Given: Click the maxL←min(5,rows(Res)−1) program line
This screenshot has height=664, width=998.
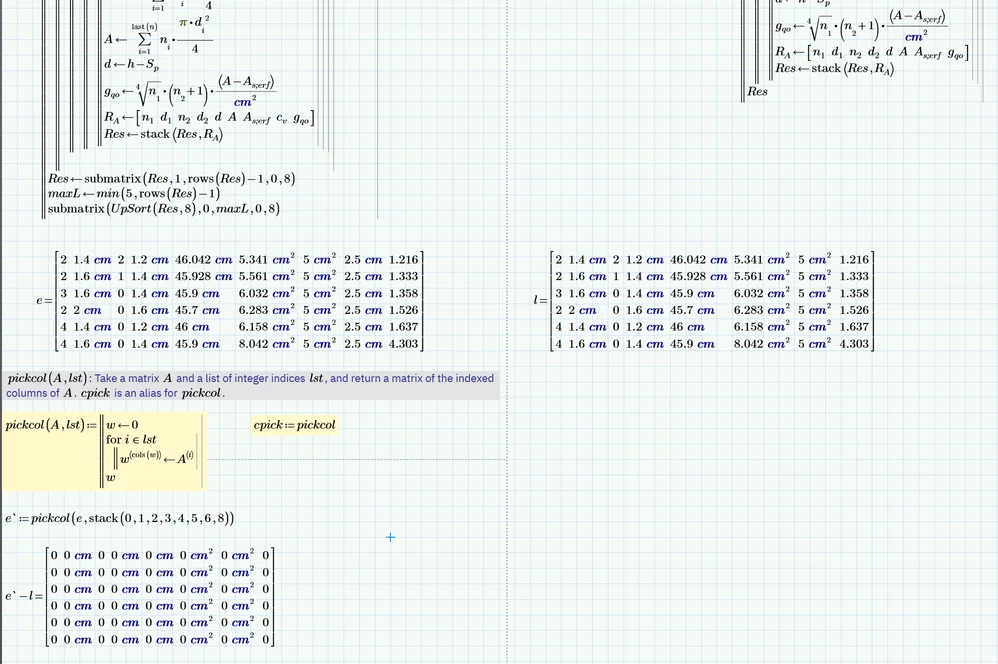Looking at the screenshot, I should tap(134, 194).
